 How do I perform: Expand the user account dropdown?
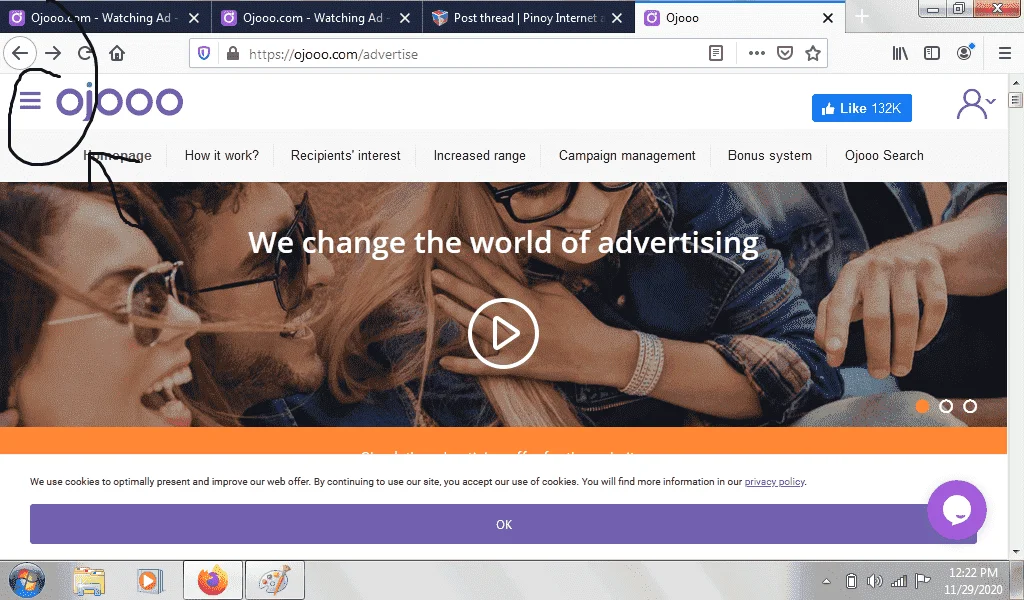point(976,104)
